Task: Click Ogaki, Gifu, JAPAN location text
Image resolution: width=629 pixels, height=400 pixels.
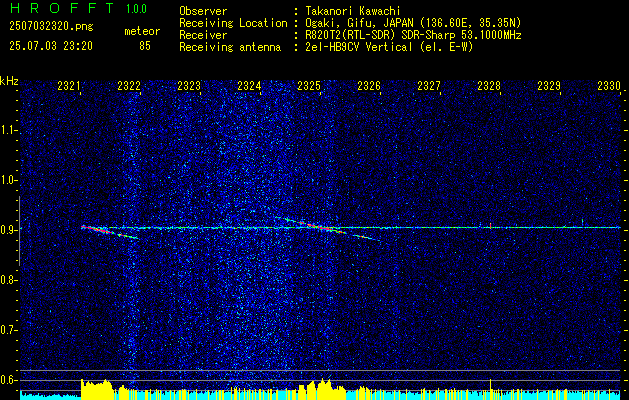Action: point(413,23)
